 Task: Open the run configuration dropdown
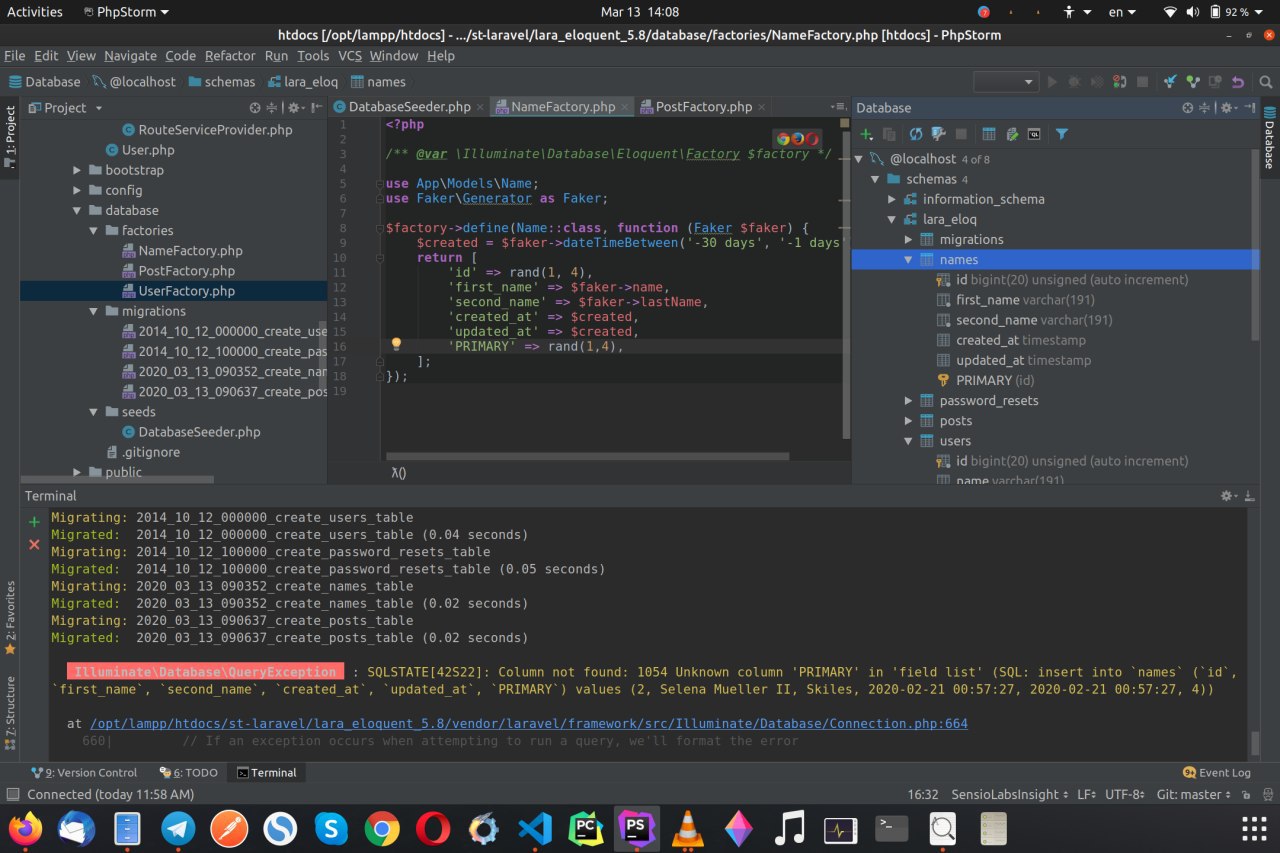coord(1006,82)
